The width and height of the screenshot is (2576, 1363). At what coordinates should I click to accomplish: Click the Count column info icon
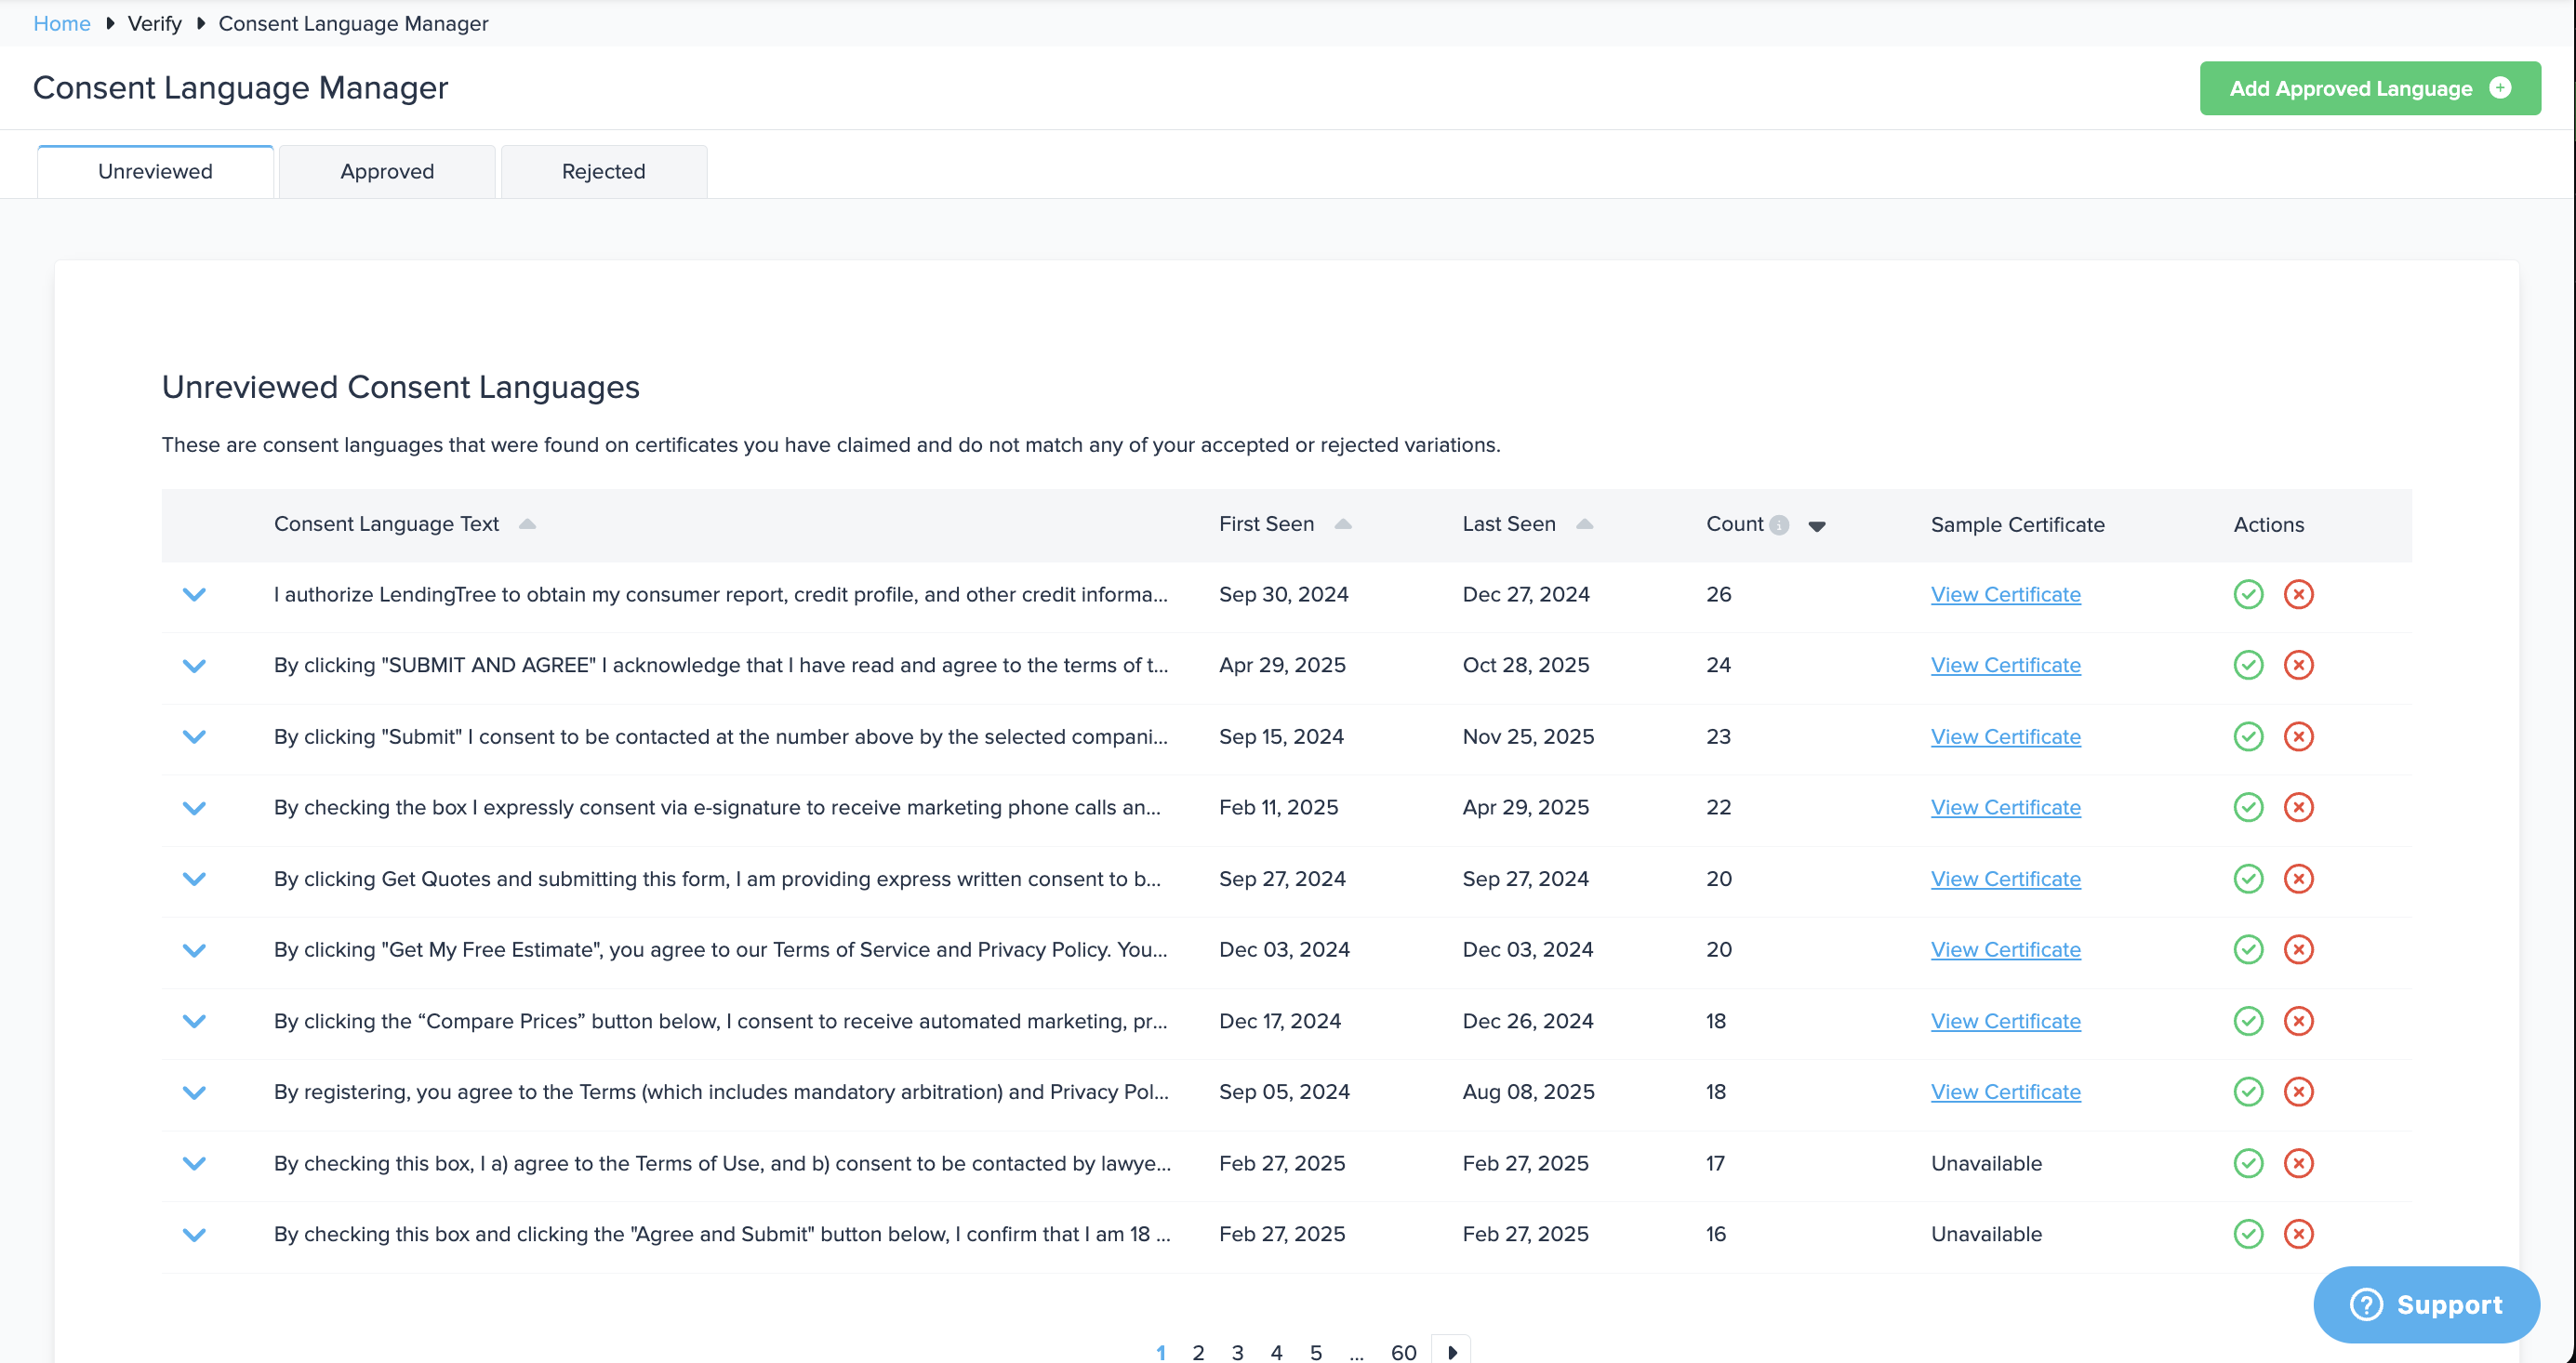coord(1779,525)
